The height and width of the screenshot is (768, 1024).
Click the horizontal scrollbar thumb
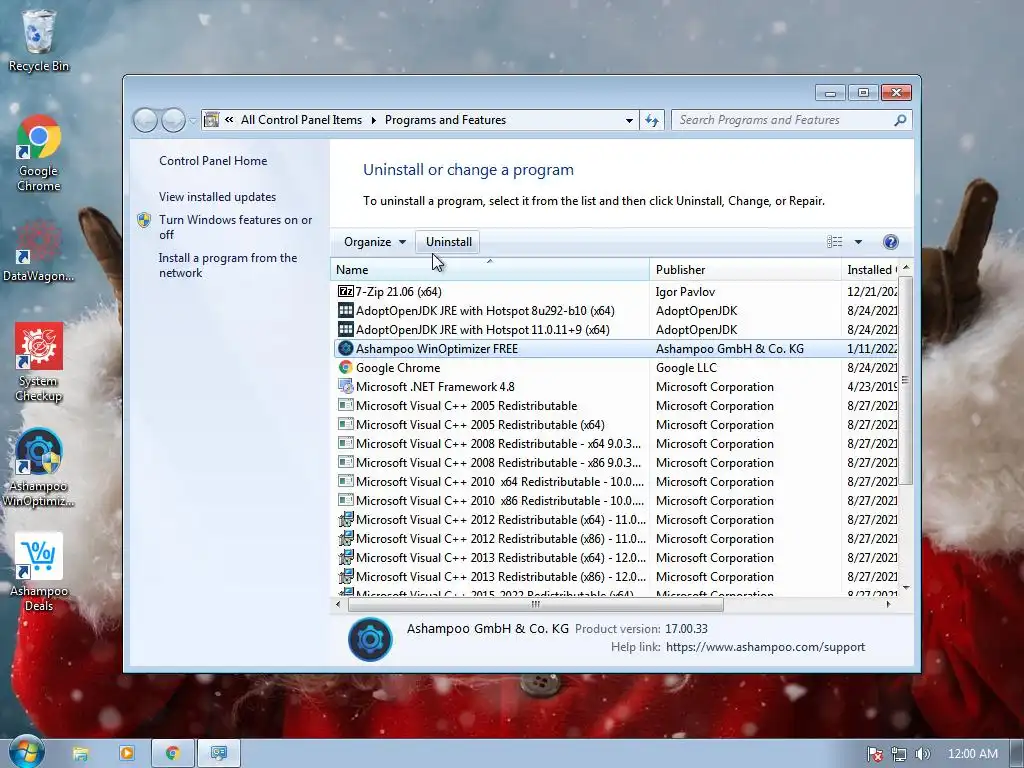point(536,605)
